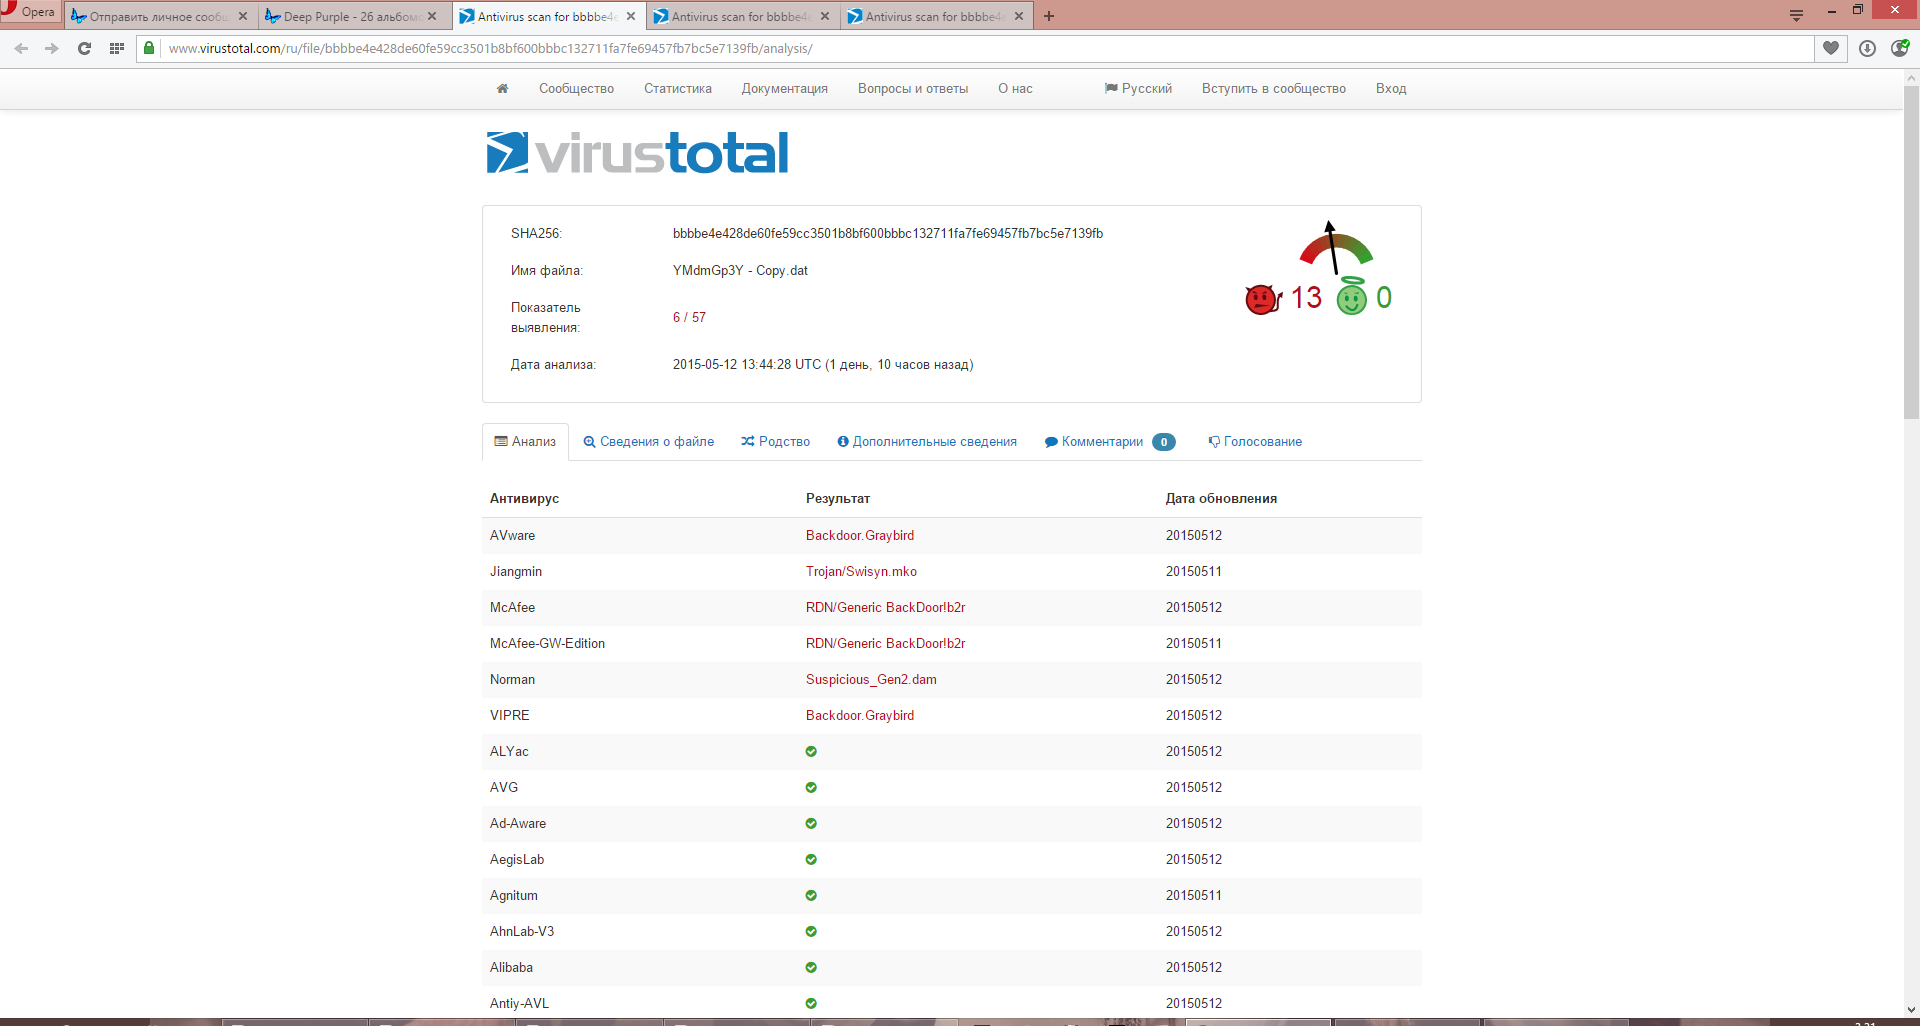Screen dimensions: 1920x1026
Task: Click the green angel harmless vote icon
Action: tap(1352, 298)
